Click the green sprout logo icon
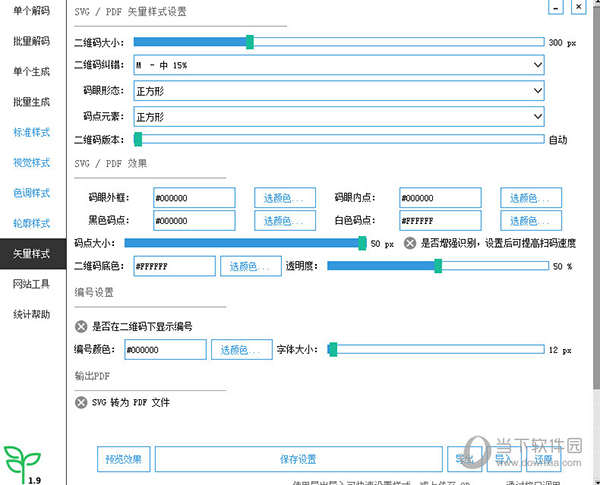600x485 pixels. tap(22, 464)
